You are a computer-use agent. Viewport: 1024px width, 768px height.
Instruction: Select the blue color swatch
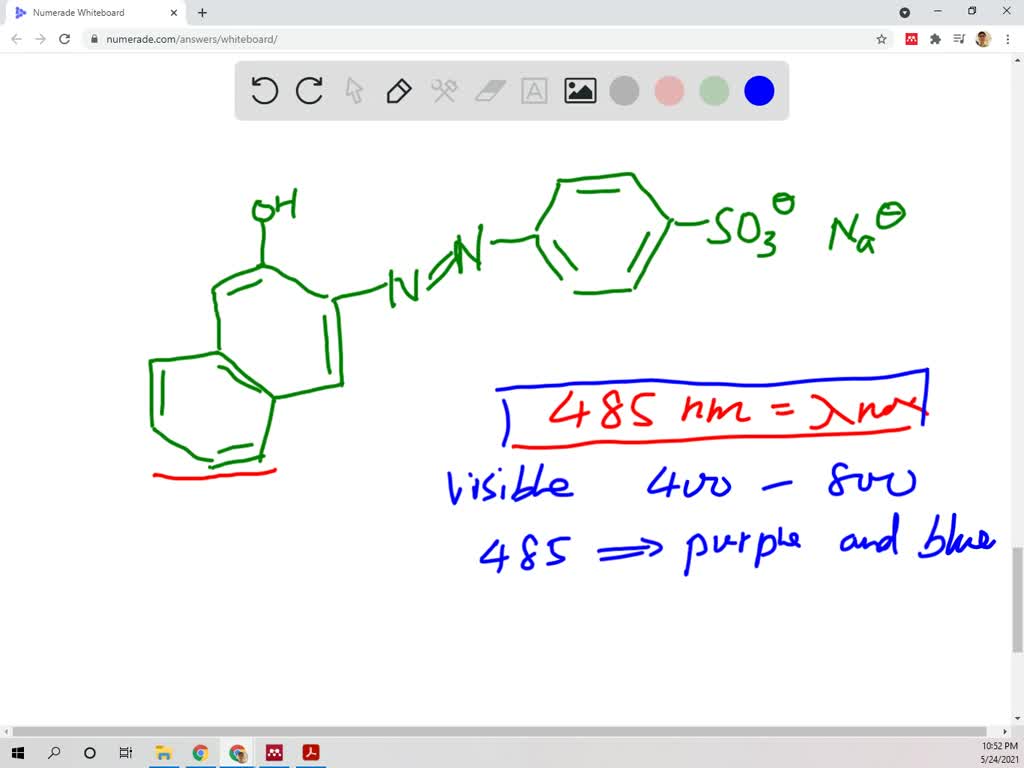(x=759, y=91)
